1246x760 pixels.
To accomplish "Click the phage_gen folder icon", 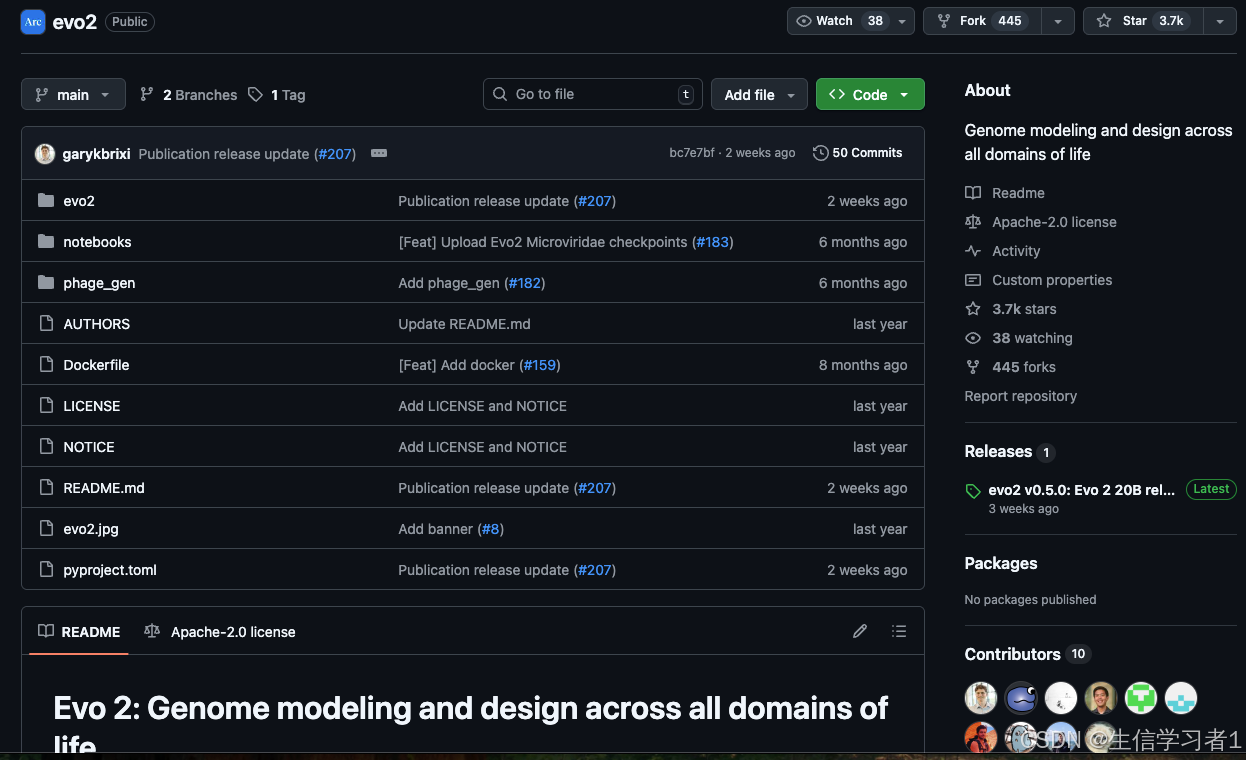I will point(45,283).
